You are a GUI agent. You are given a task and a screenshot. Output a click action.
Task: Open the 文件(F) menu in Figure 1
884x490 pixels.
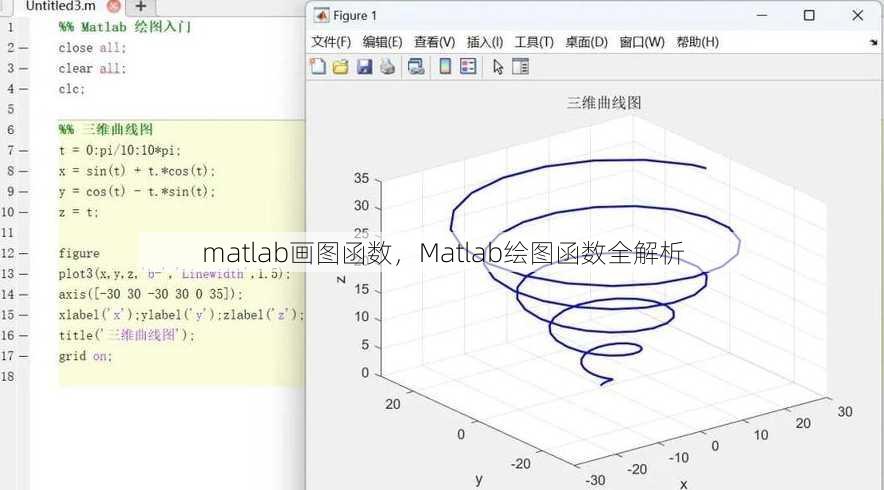click(331, 42)
